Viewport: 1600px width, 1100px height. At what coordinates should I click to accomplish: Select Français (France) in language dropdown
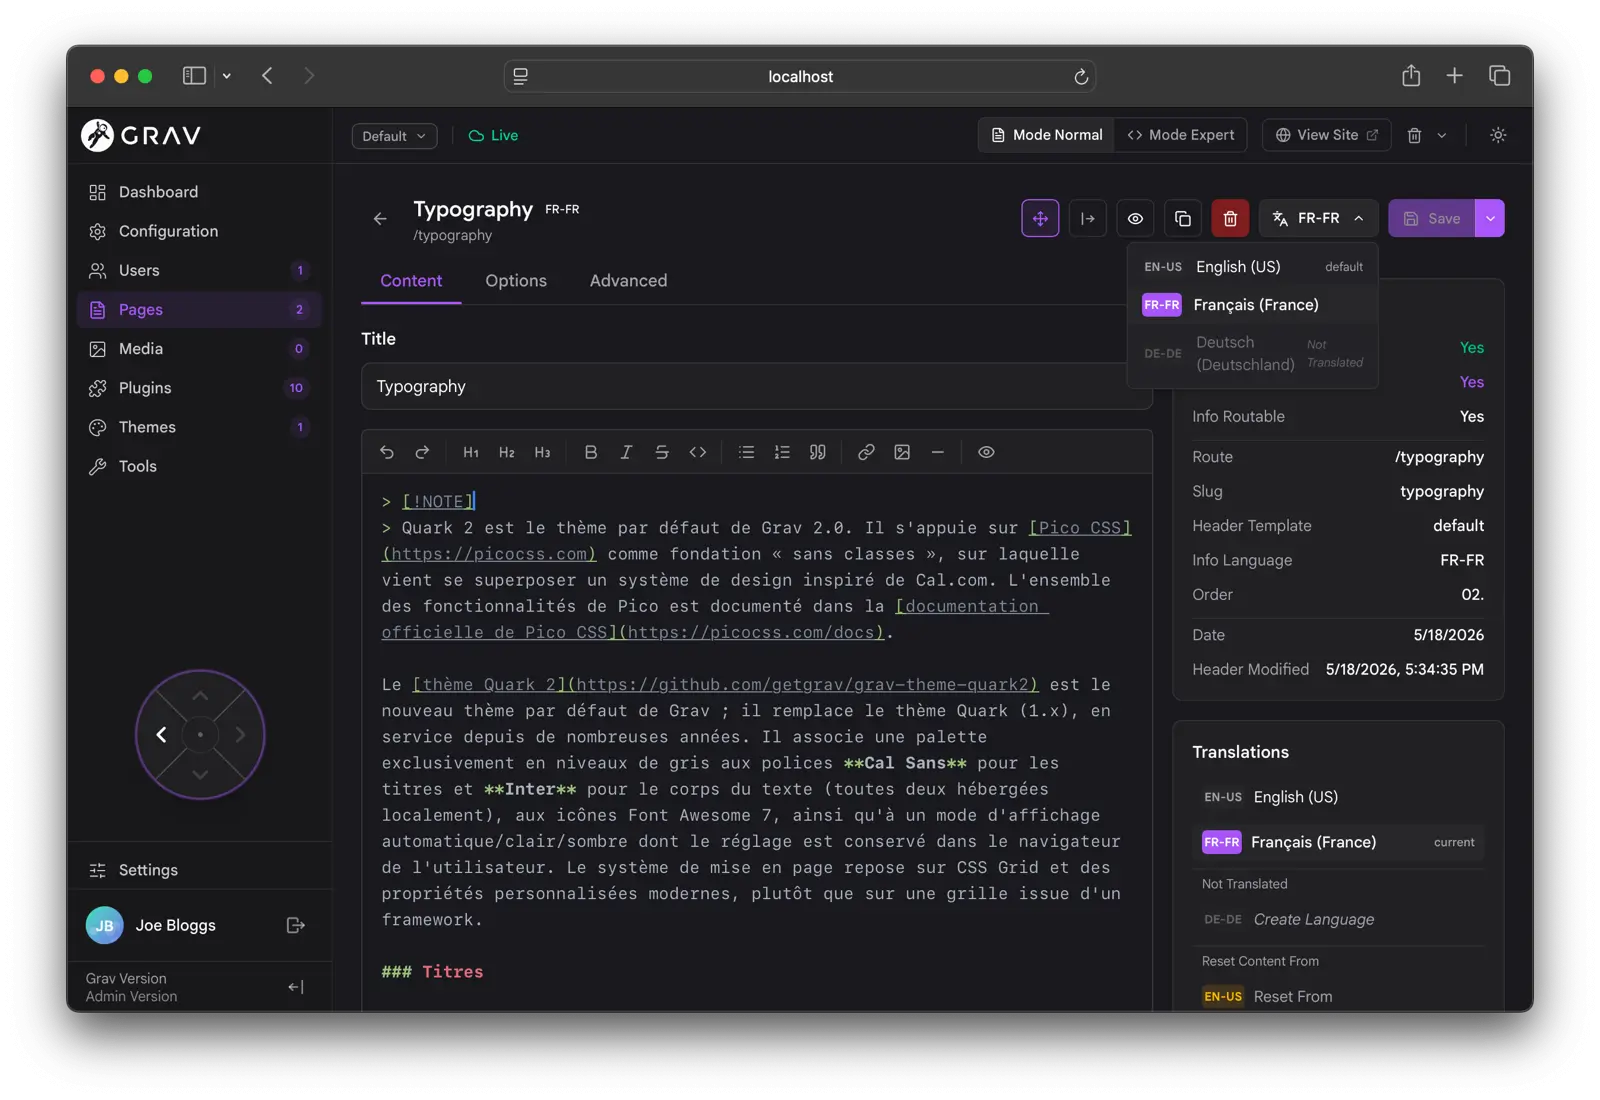(1253, 305)
